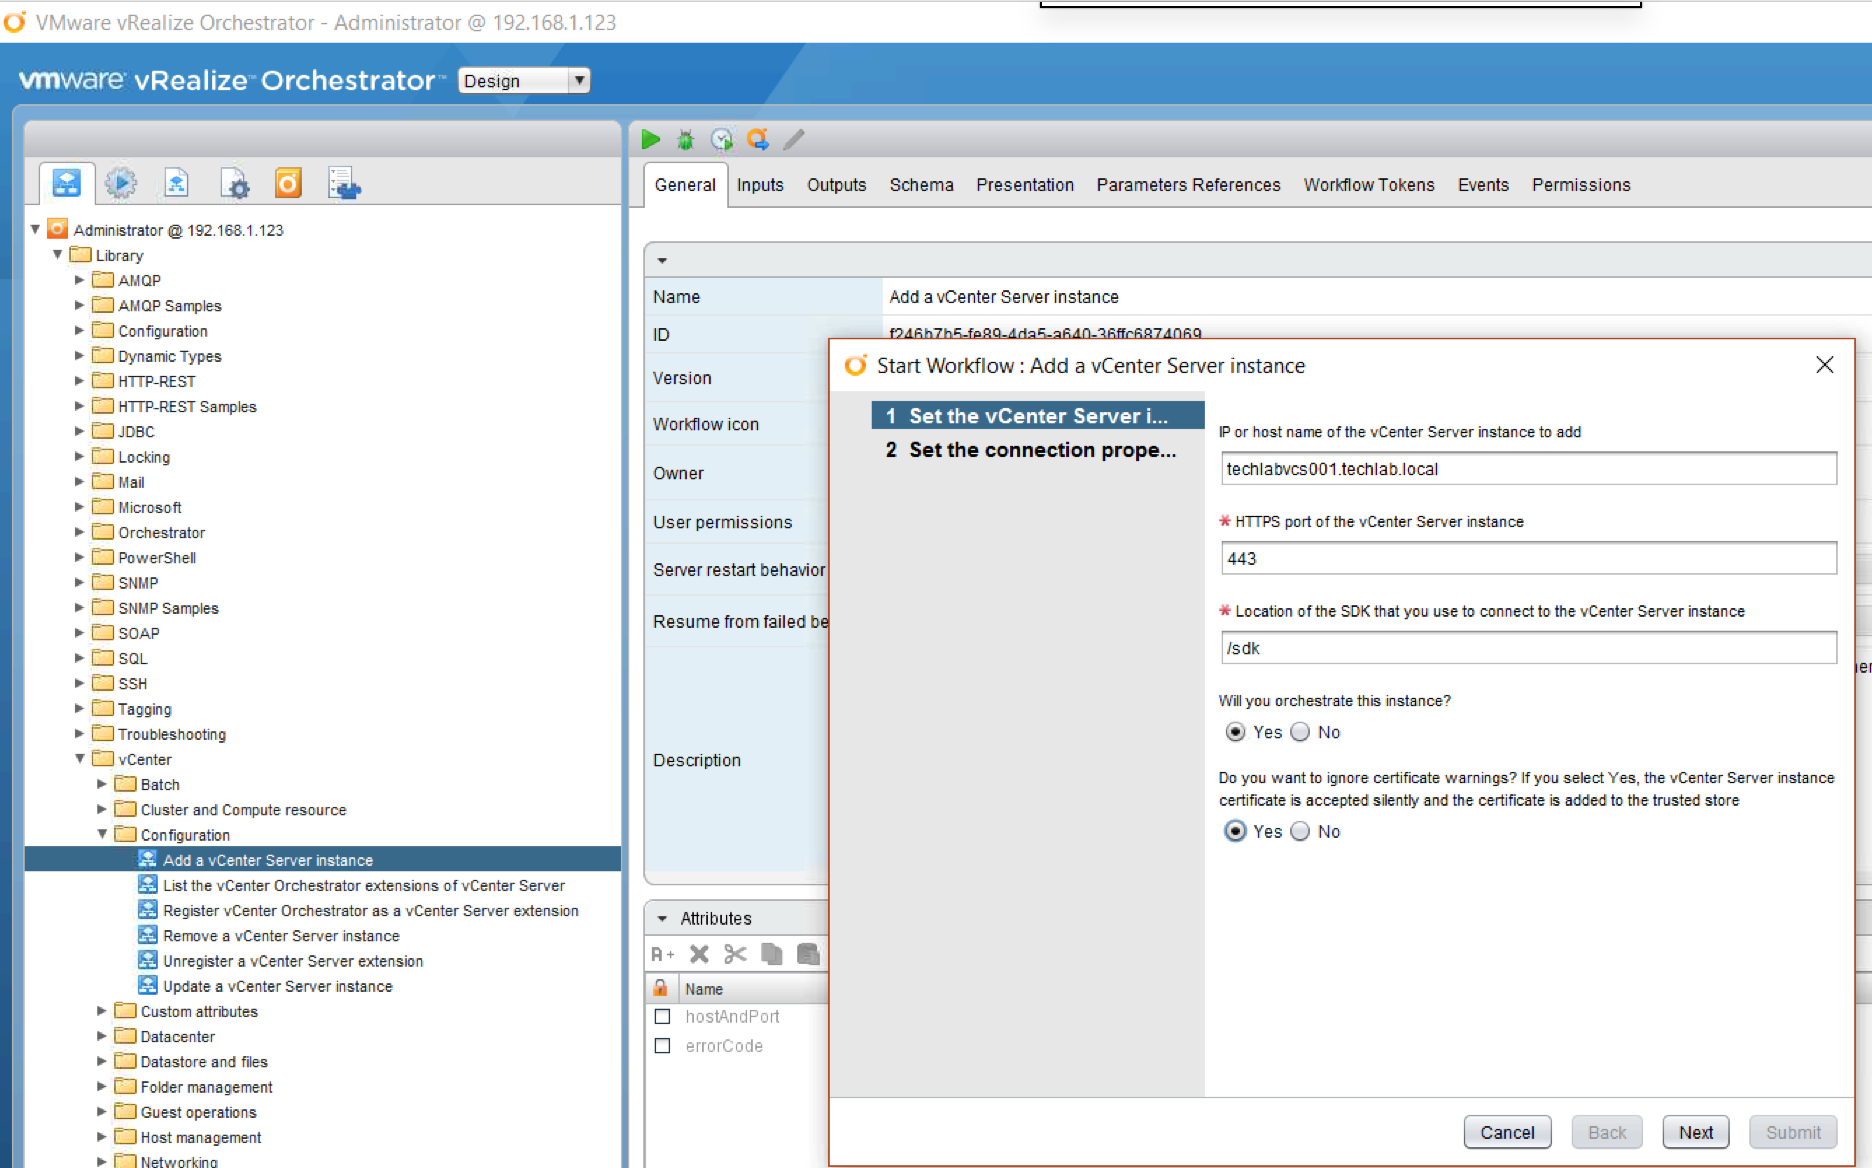The image size is (1872, 1168).
Task: Click the Edit workflow pencil icon
Action: click(794, 139)
